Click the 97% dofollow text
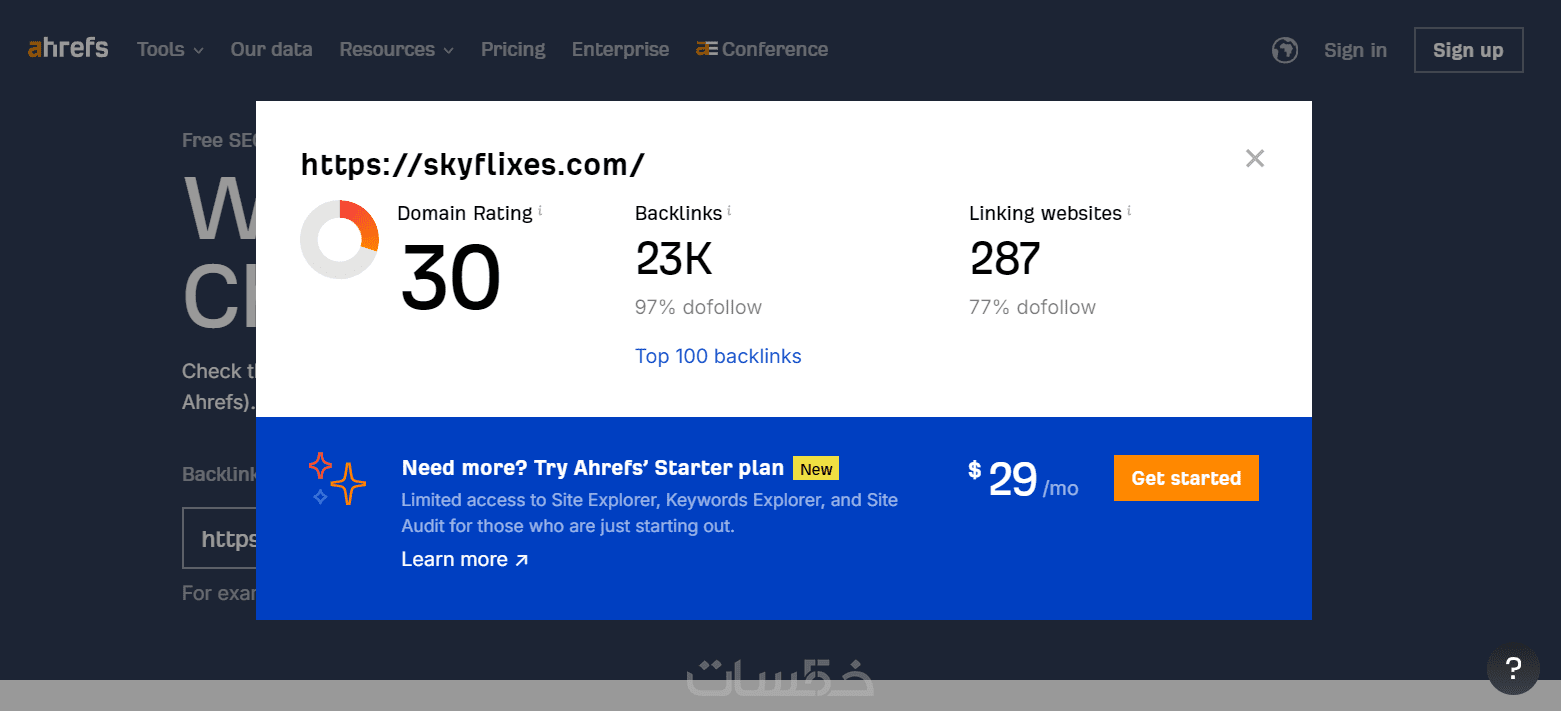Screen dimensions: 1561x711 click(x=698, y=307)
